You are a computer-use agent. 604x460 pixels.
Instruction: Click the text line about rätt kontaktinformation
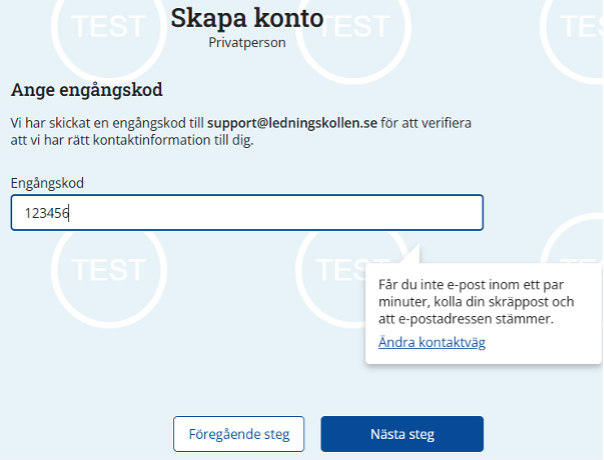point(133,141)
